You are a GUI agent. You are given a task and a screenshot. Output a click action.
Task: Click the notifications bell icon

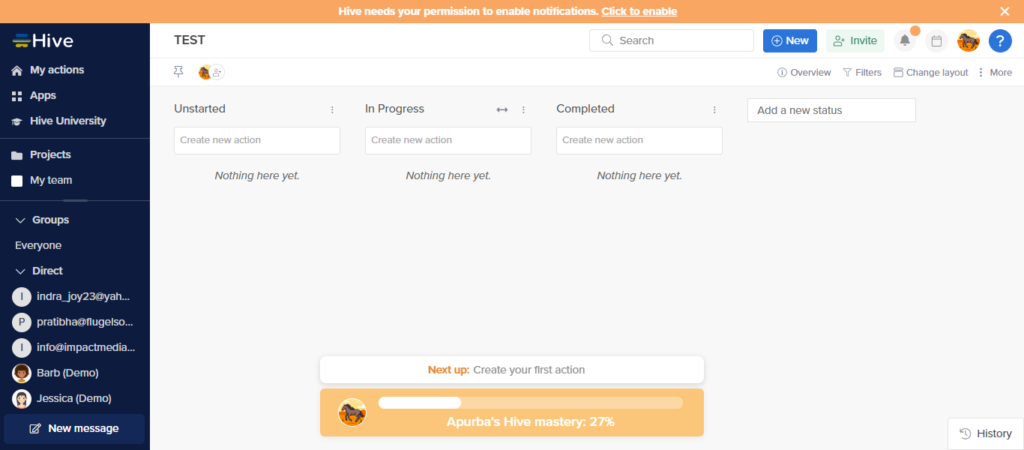tap(905, 41)
